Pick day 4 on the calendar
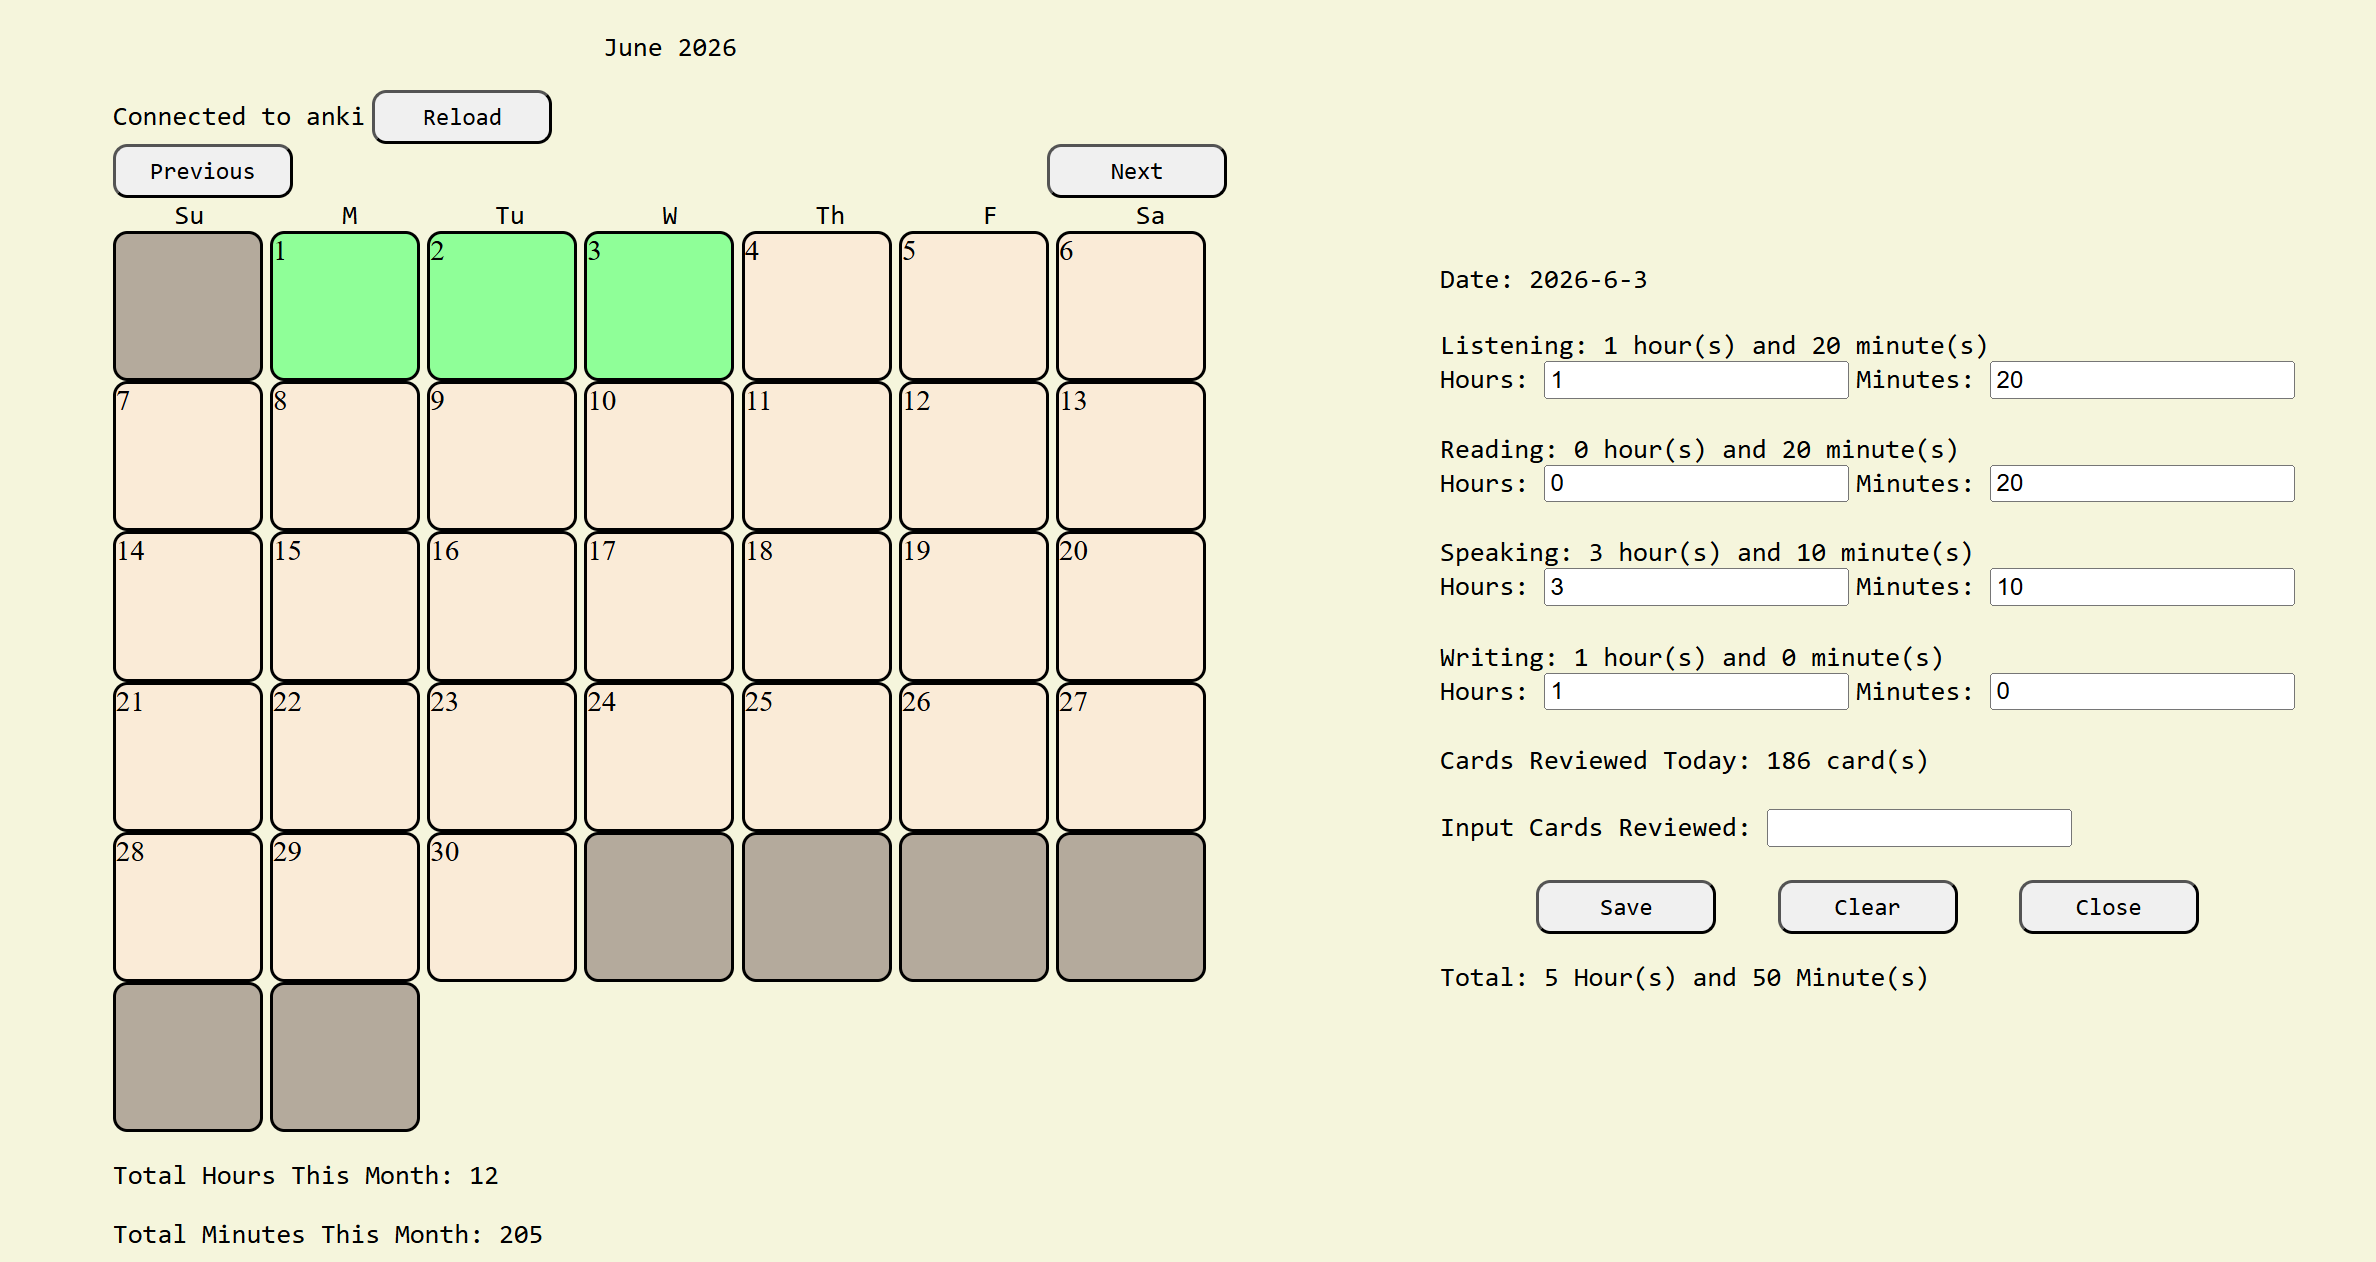The height and width of the screenshot is (1262, 2376). (817, 306)
